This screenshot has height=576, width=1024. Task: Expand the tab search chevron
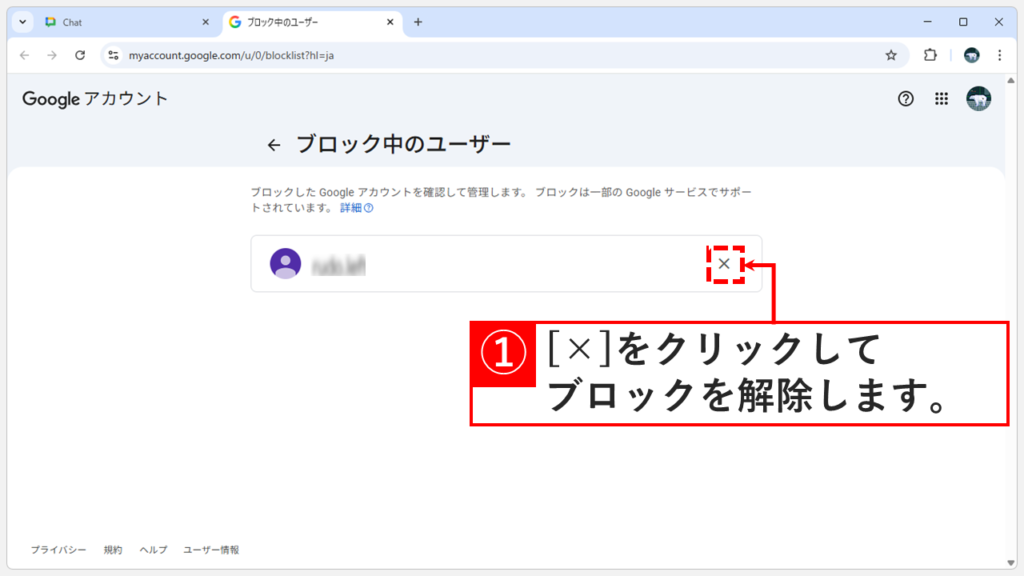20,21
